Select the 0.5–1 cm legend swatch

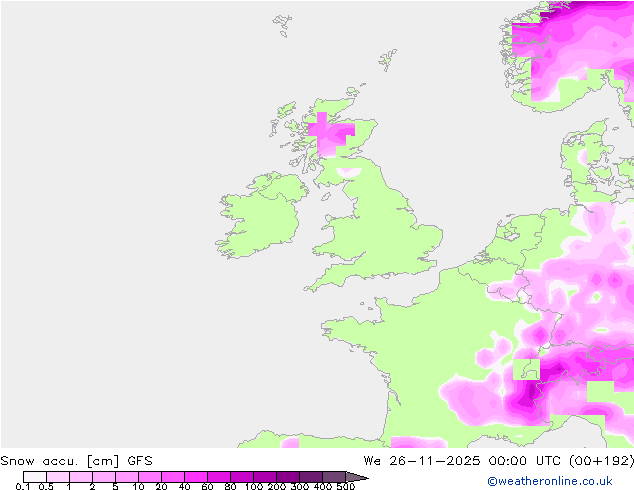[58, 477]
